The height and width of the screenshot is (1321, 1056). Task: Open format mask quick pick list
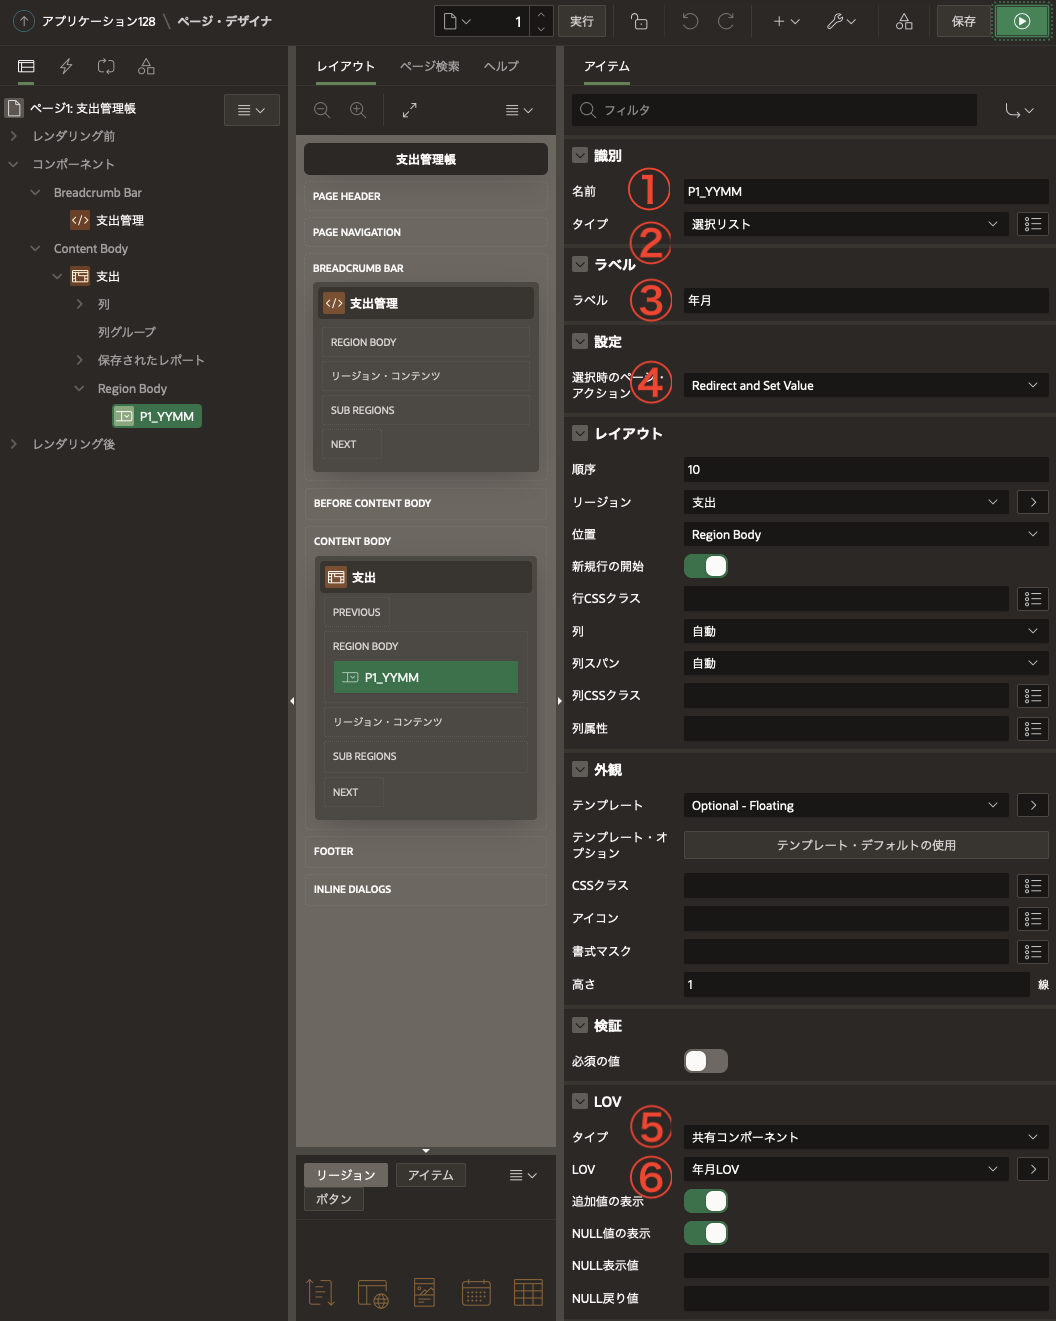[1033, 952]
